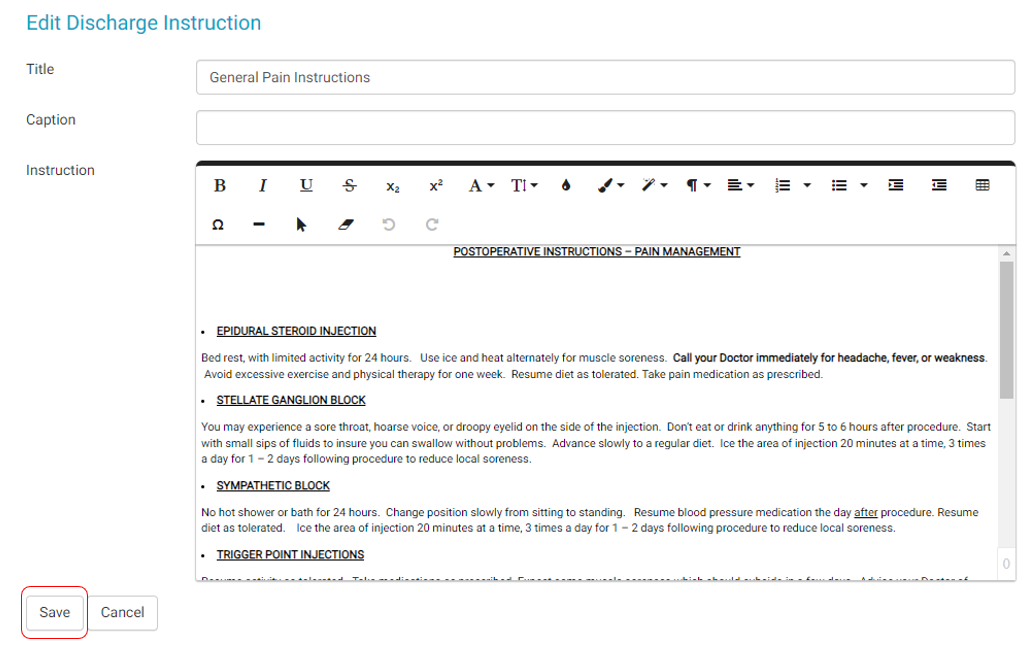Viewport: 1028px width, 660px height.
Task: Toggle bold formatting in the editor
Action: (x=220, y=185)
